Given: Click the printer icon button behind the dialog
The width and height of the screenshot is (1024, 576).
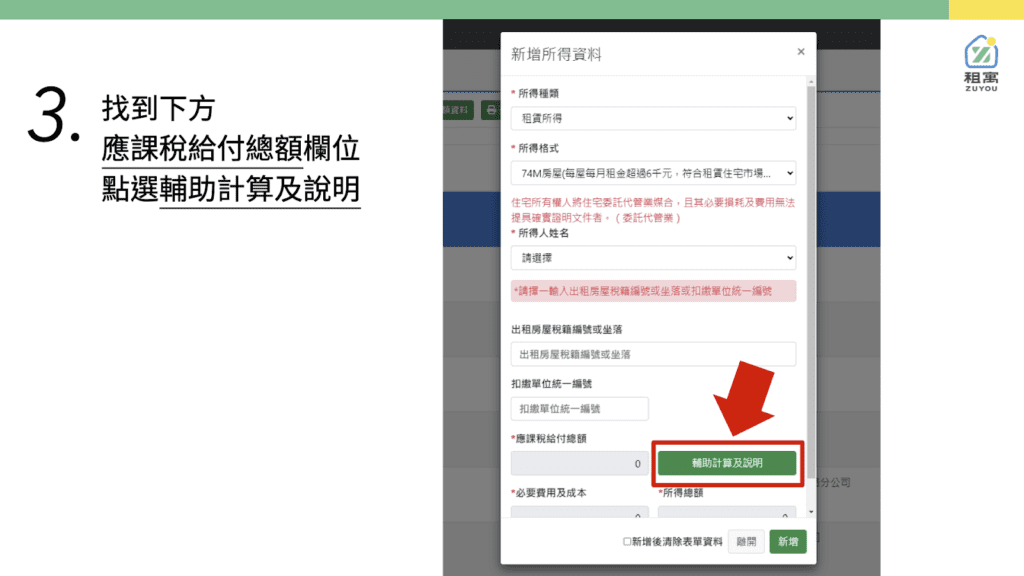Looking at the screenshot, I should coord(491,110).
